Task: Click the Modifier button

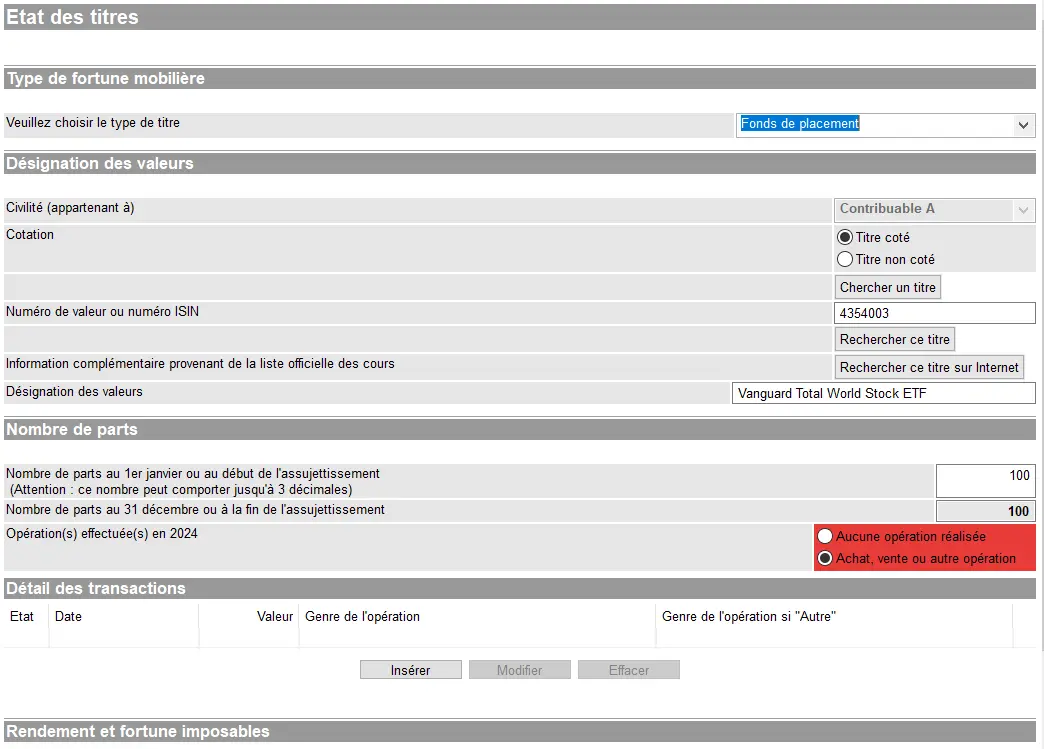Action: click(x=519, y=670)
